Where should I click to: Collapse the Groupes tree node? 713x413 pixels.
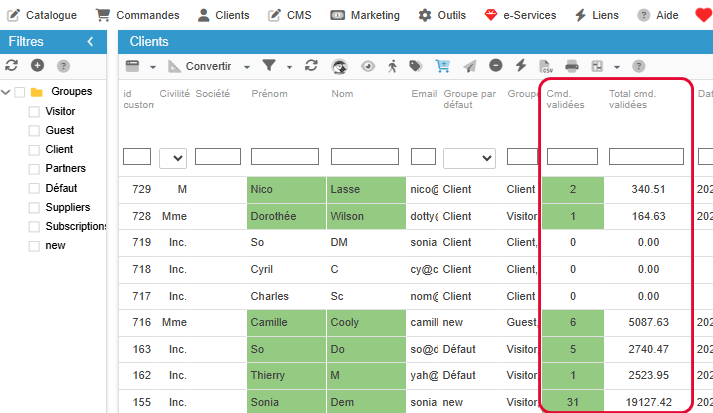tap(6, 92)
